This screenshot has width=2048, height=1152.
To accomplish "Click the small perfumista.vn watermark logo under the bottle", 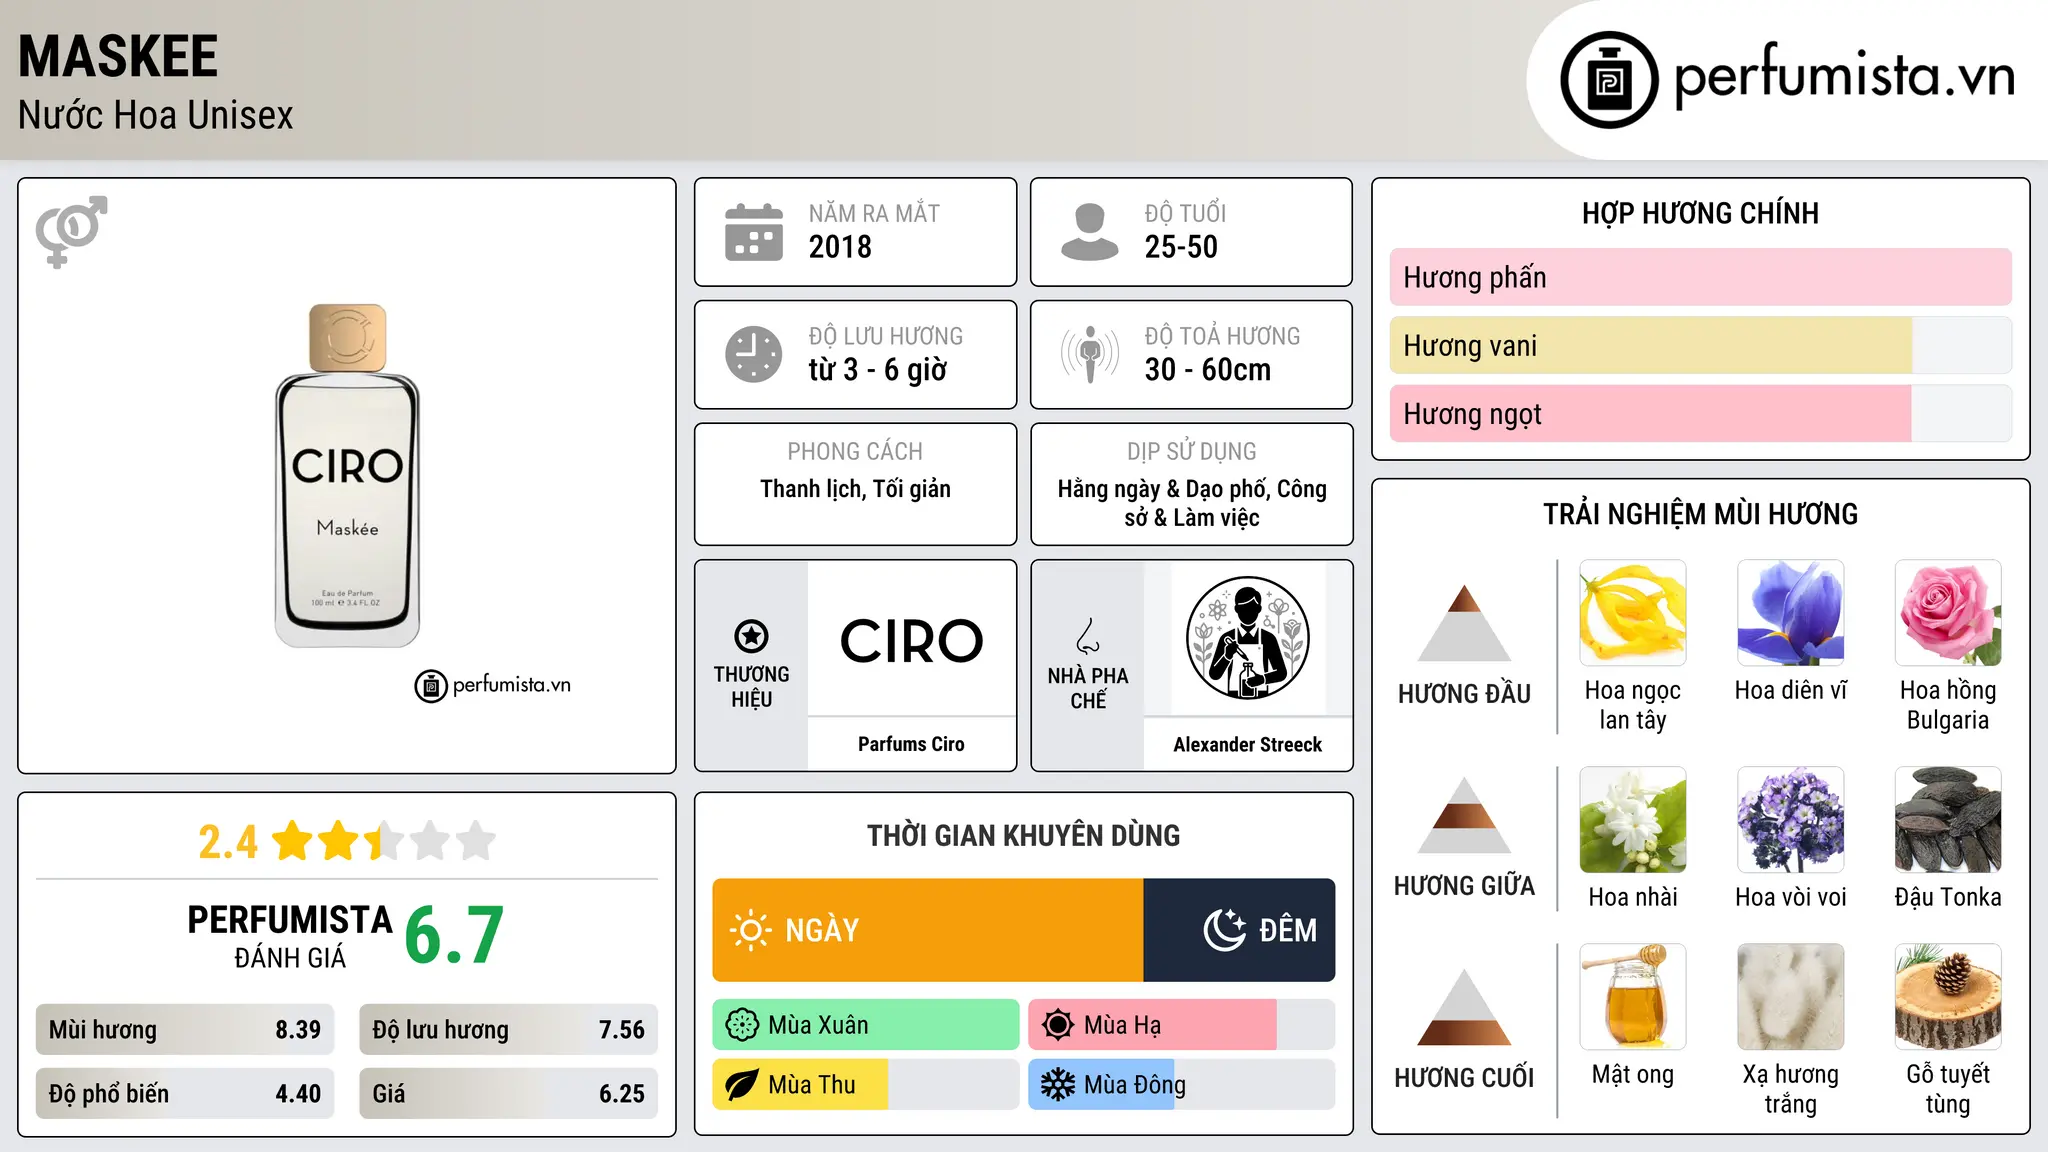I will [493, 686].
